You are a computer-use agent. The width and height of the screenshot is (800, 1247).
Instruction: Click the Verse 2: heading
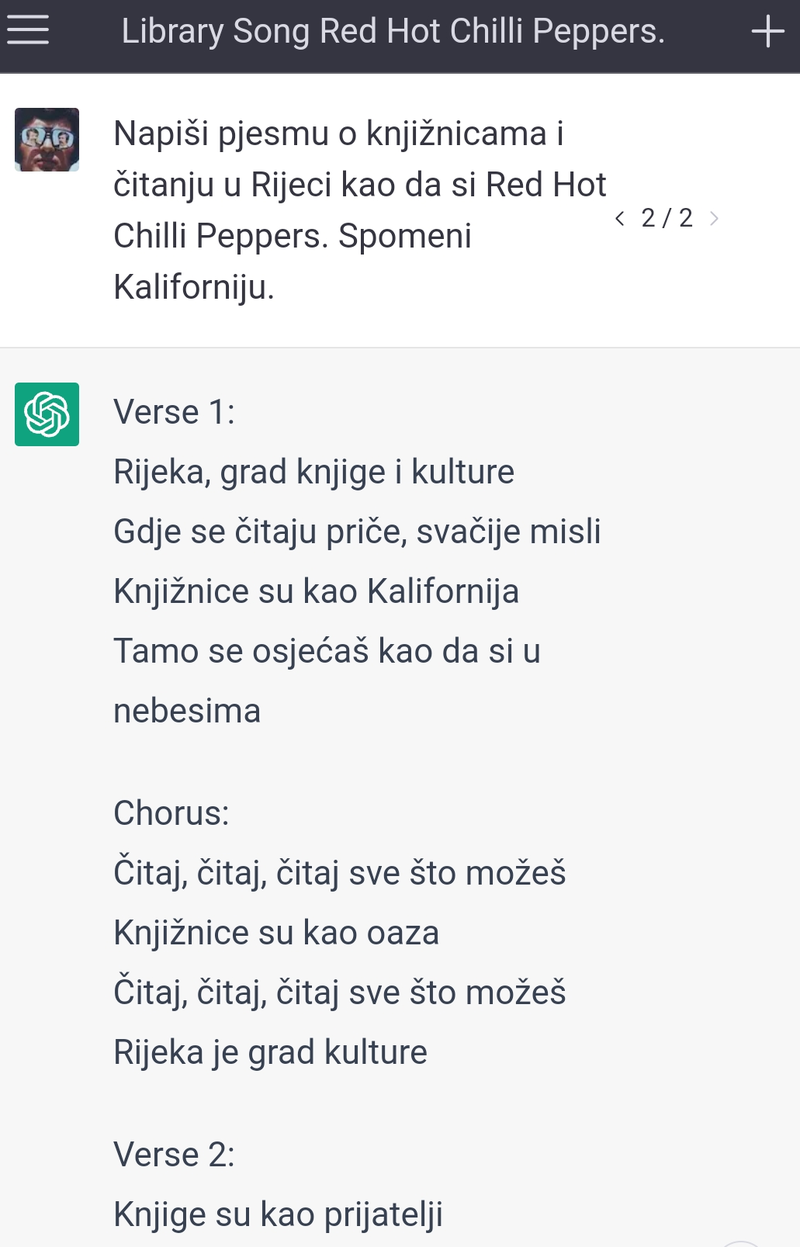(174, 1154)
